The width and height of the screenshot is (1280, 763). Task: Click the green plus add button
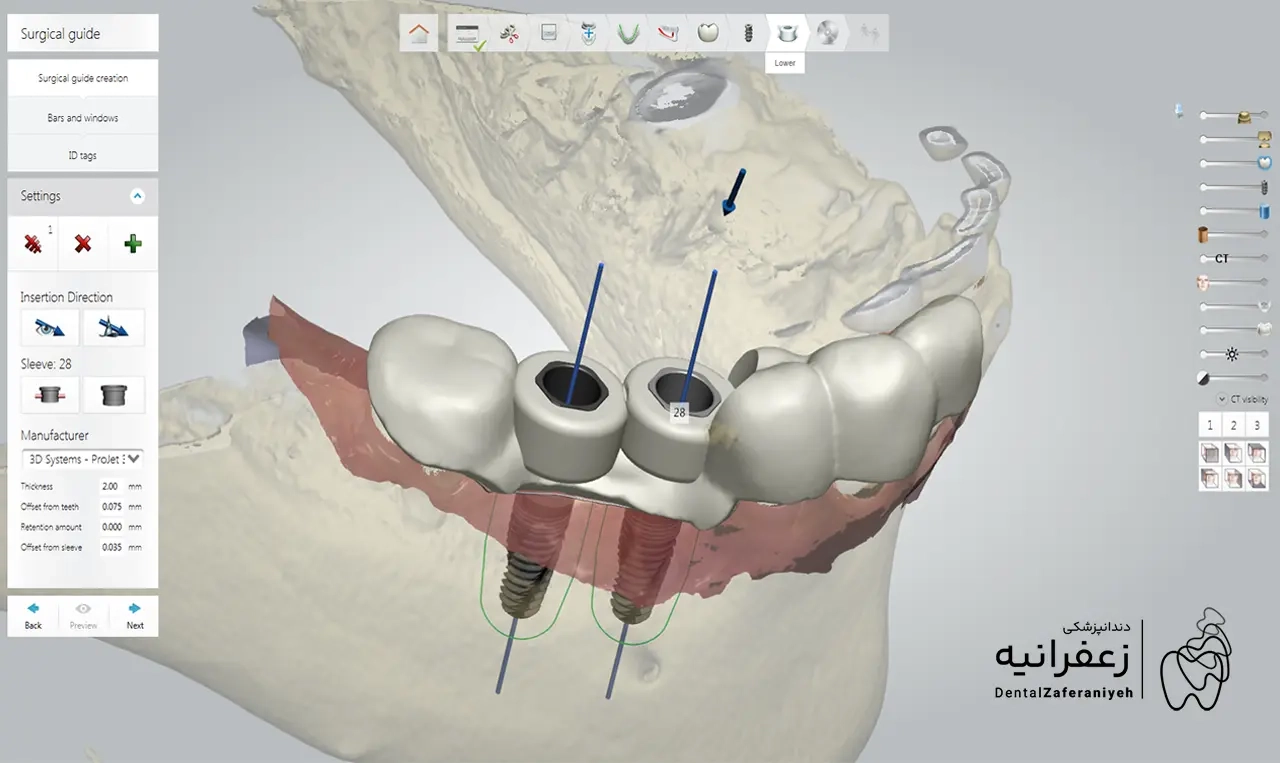click(132, 243)
